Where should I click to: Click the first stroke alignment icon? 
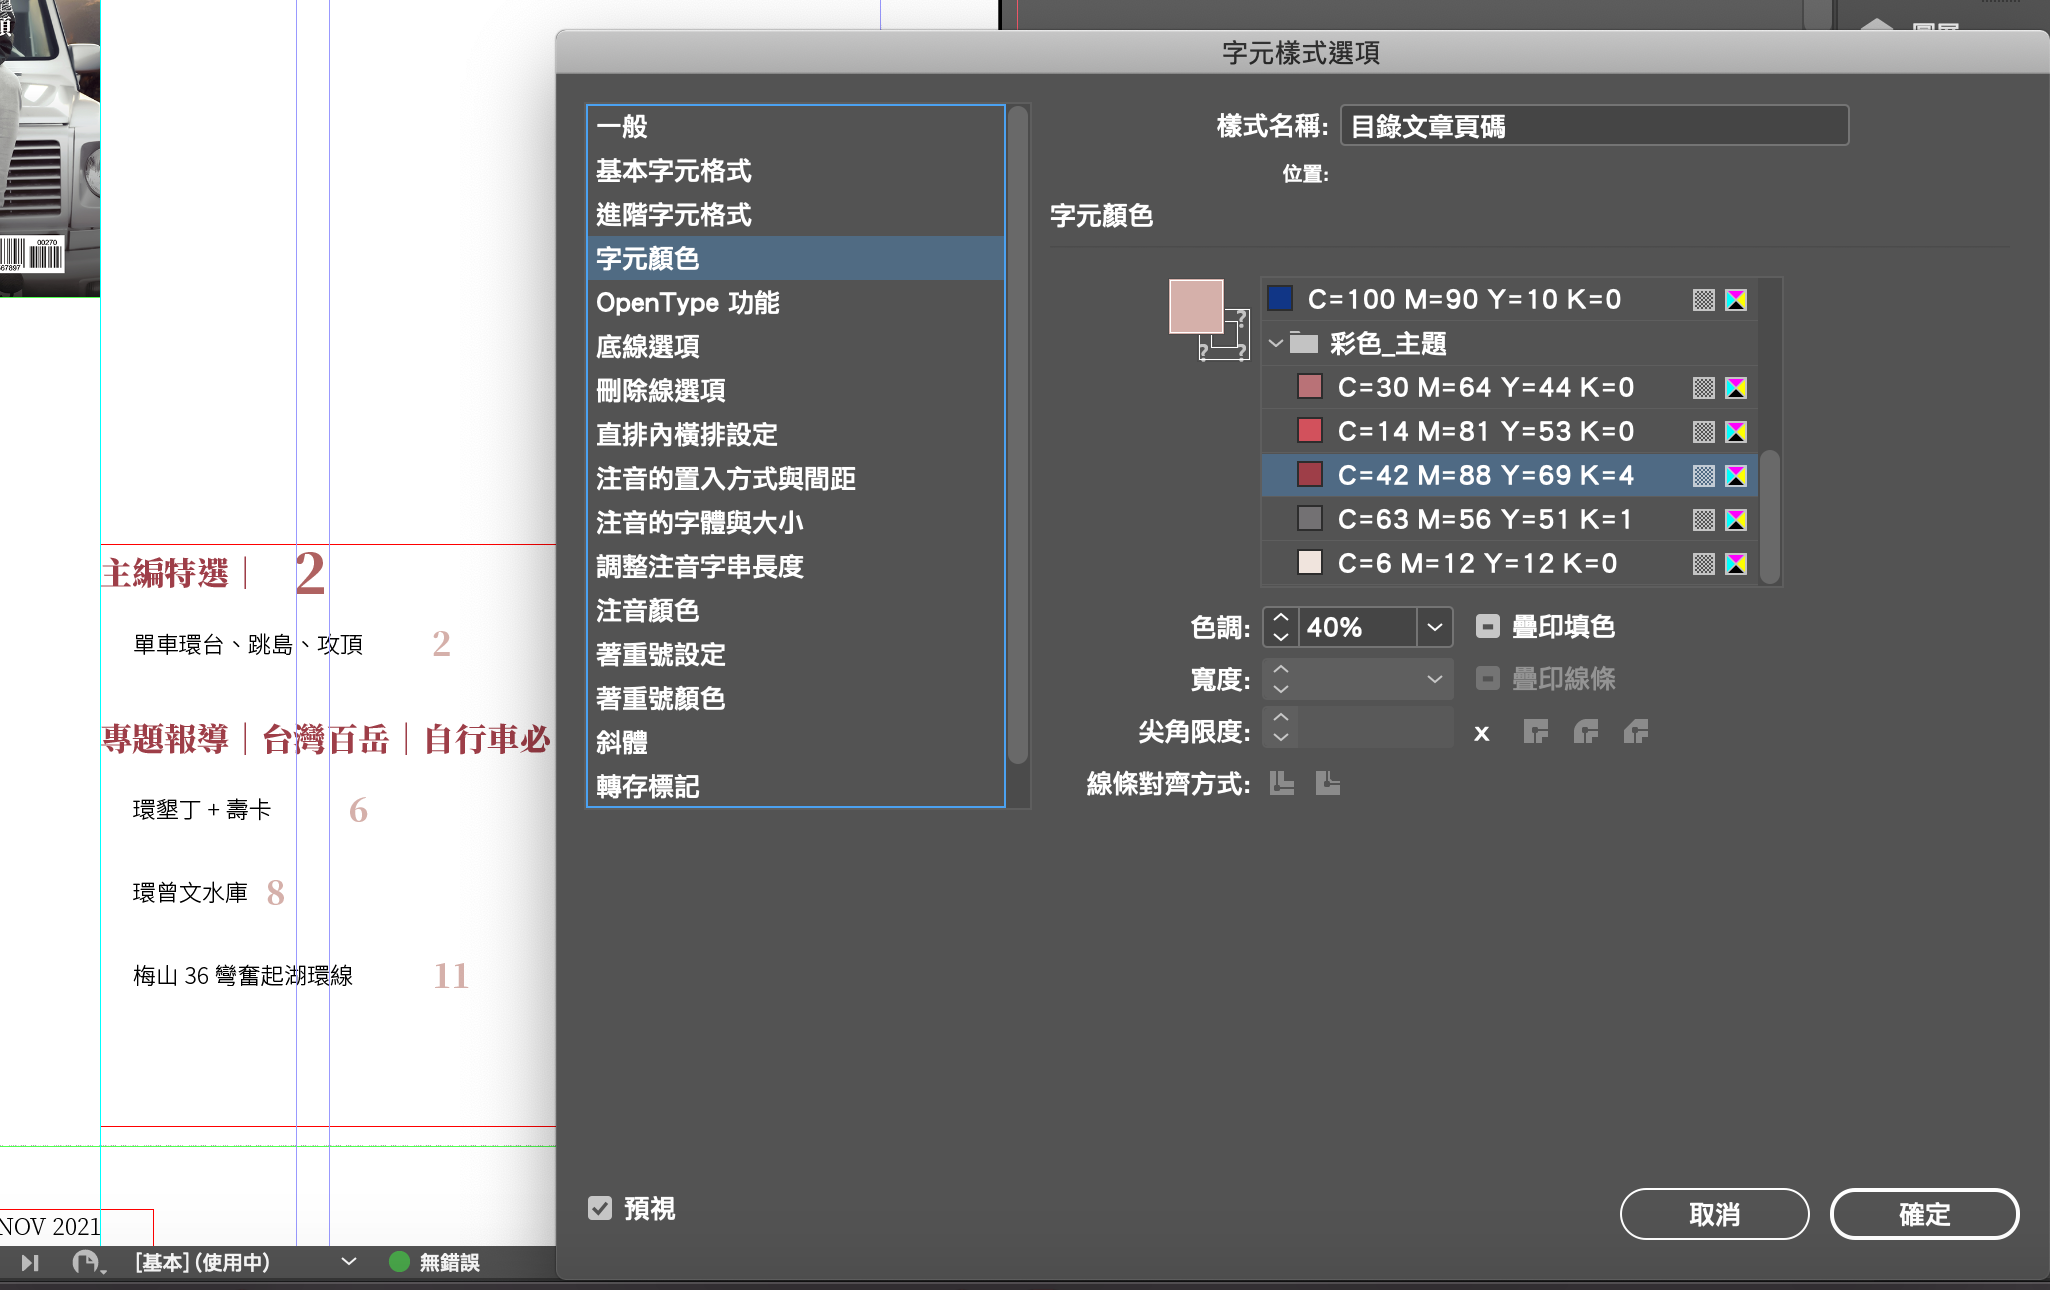click(x=1281, y=783)
